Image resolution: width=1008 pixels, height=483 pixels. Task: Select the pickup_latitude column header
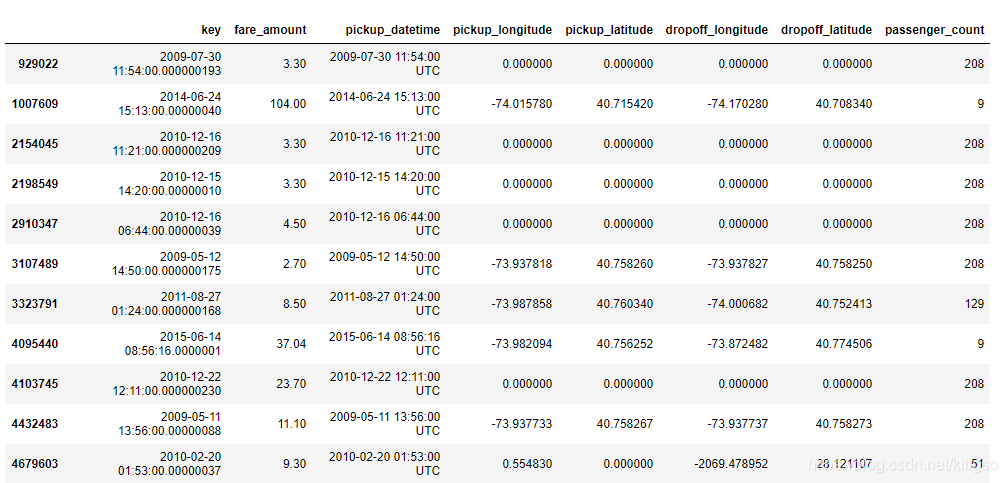609,30
